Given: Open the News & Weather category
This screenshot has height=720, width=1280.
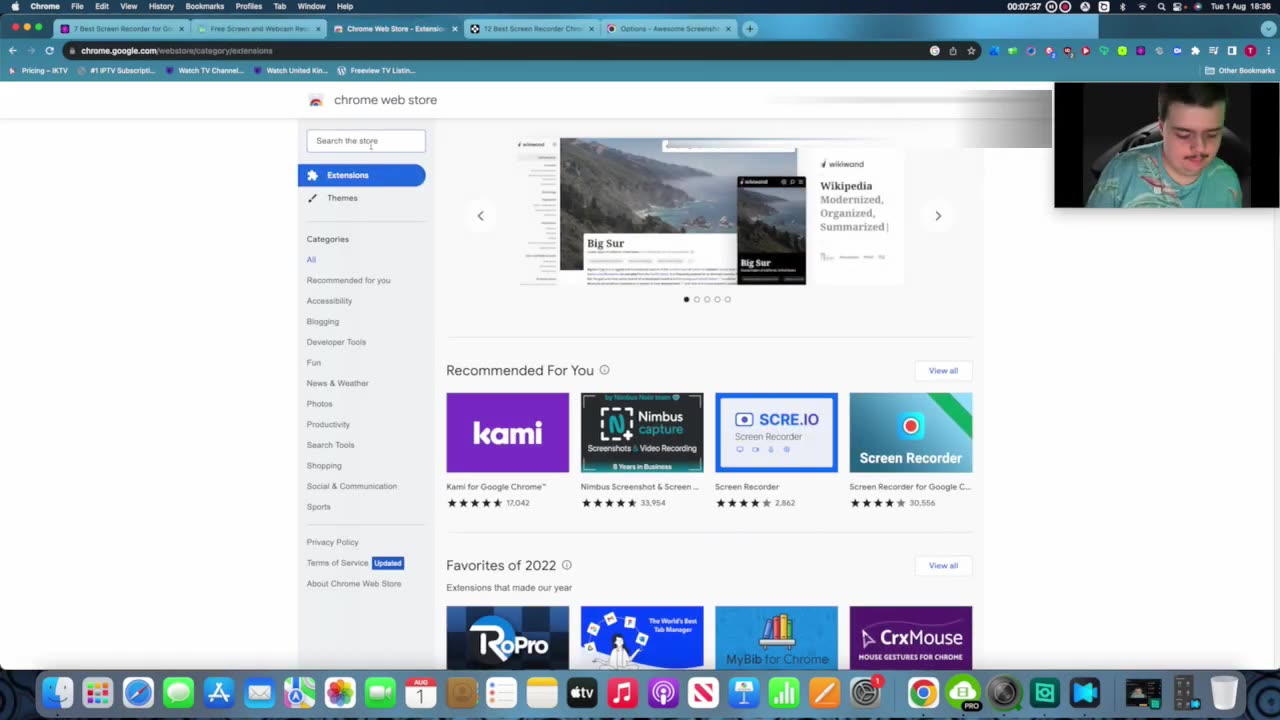Looking at the screenshot, I should point(337,383).
